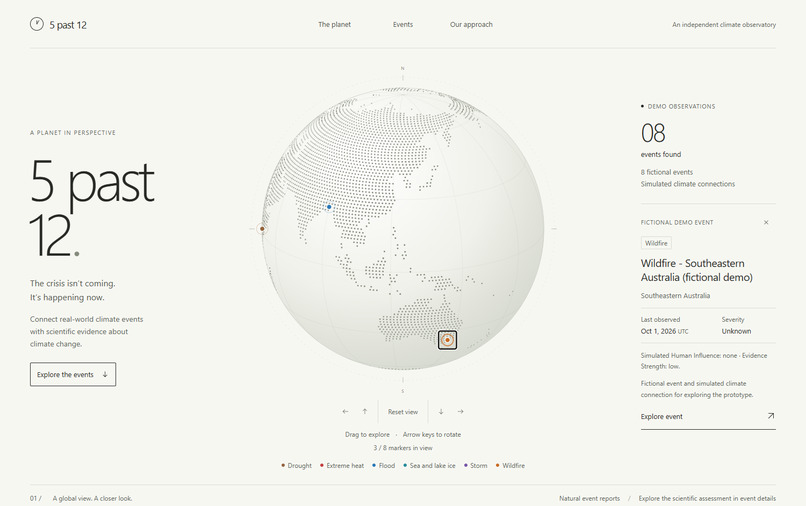The height and width of the screenshot is (506, 806).
Task: Click the 'Arrow keys to rotate' hint text
Action: (x=432, y=435)
